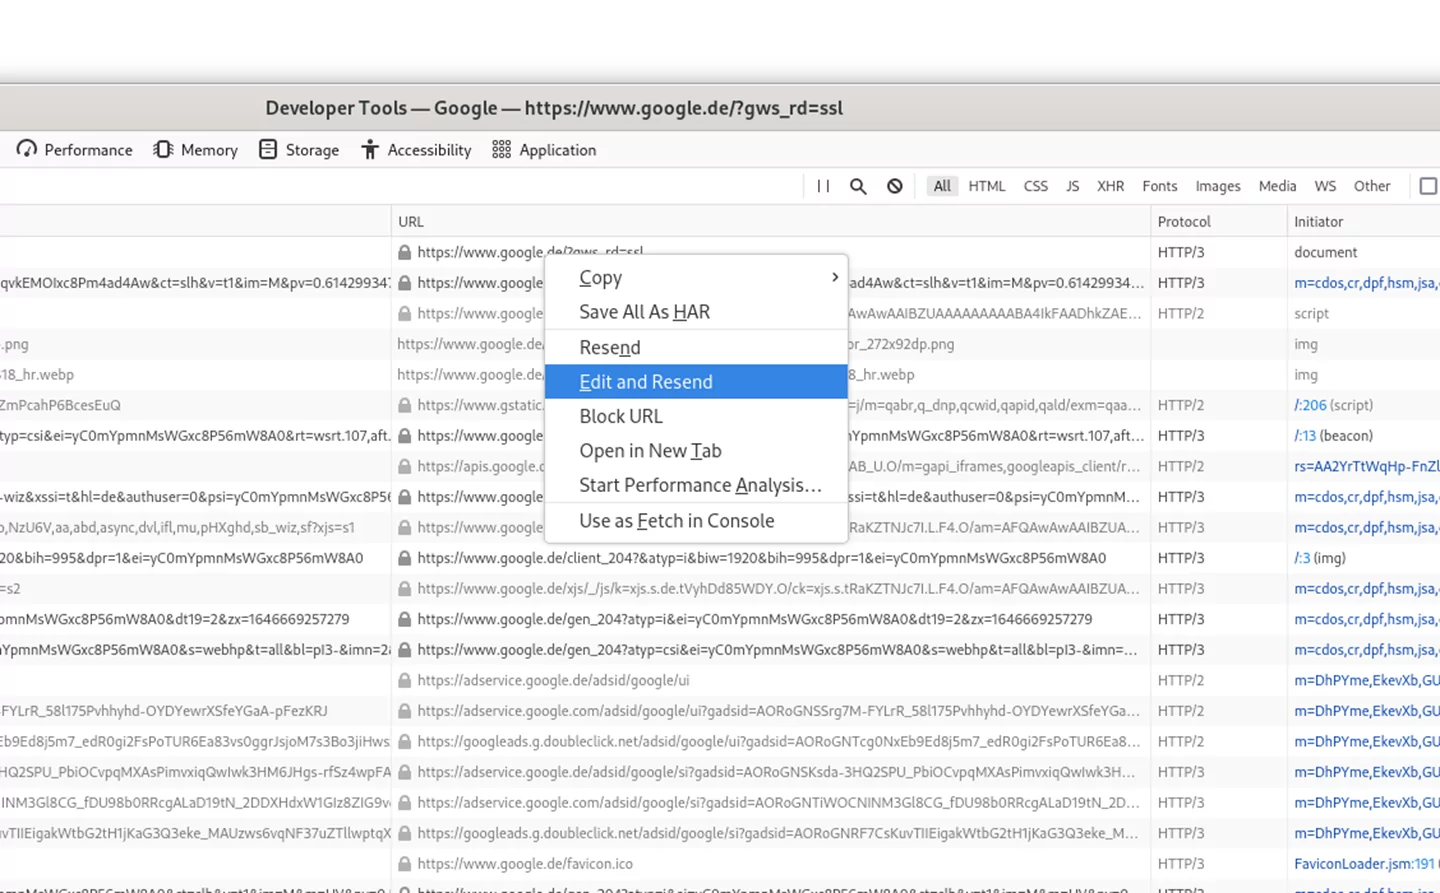Click the lock icon of adservice.google.de/adsid/google/si
This screenshot has height=893, width=1440.
(405, 772)
